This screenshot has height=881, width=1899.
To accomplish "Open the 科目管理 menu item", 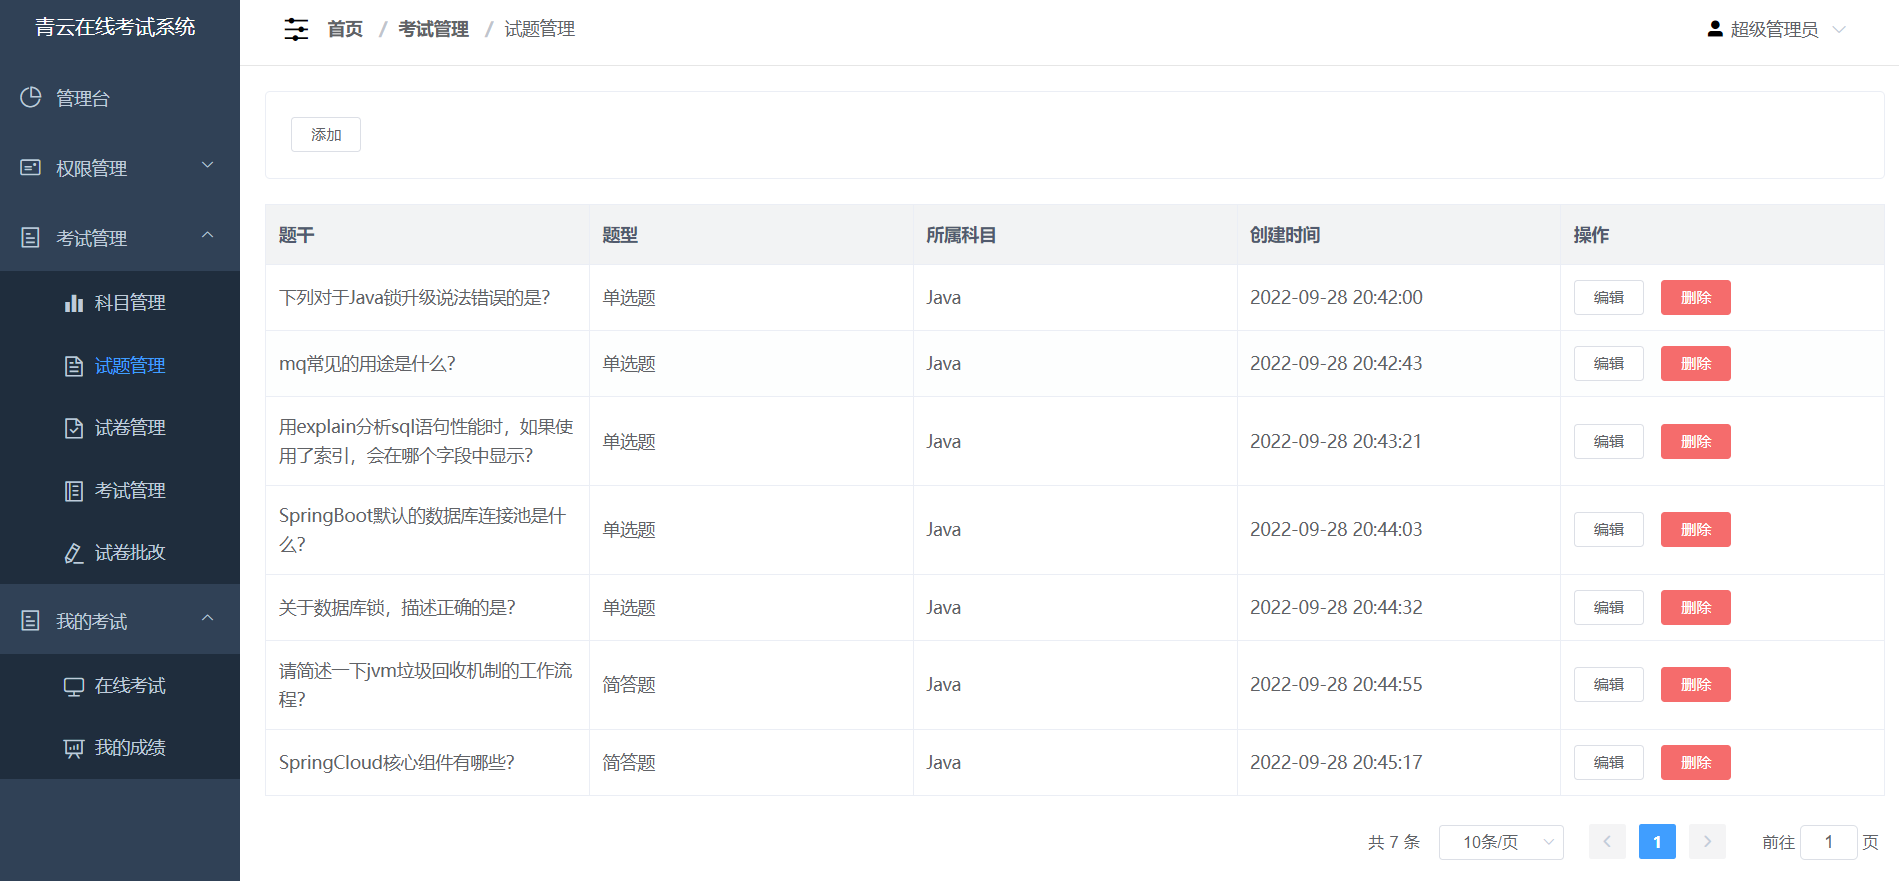I will 120,302.
